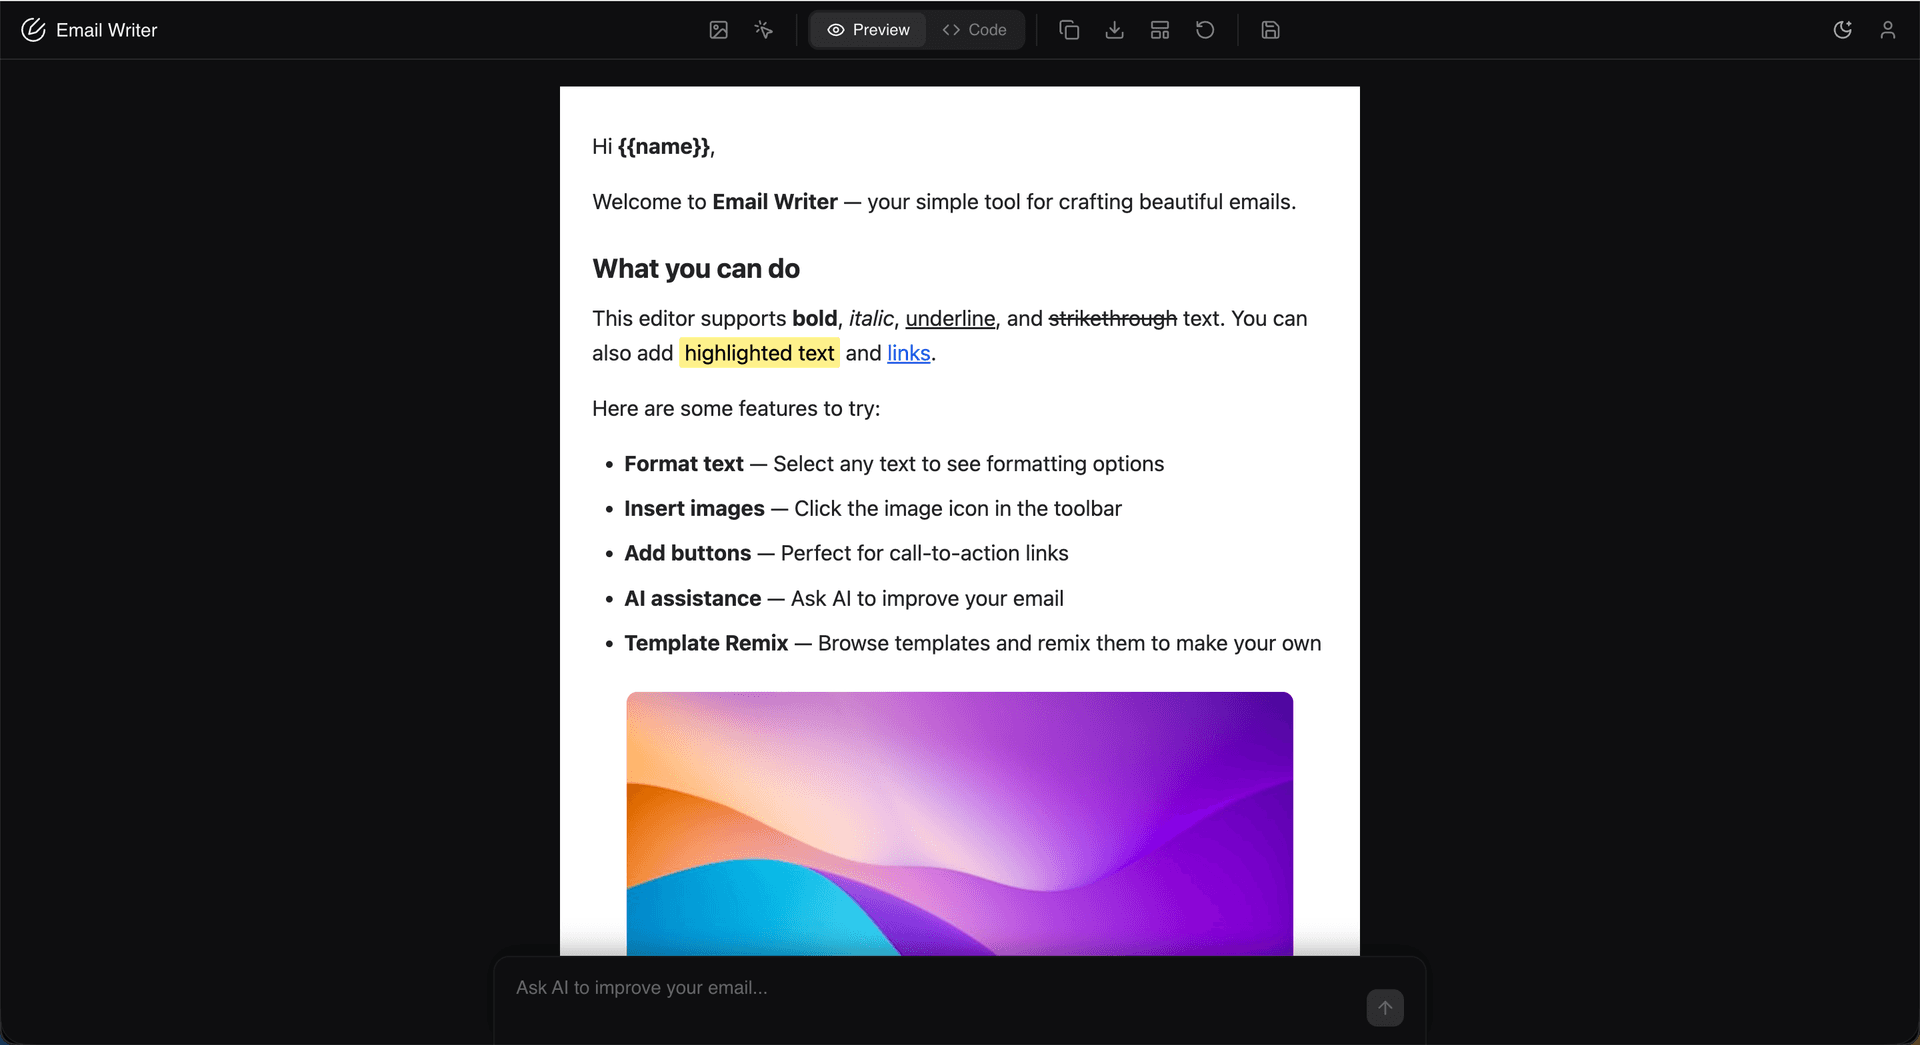Click the {{name}} placeholder
Image resolution: width=1920 pixels, height=1045 pixels.
(x=662, y=147)
